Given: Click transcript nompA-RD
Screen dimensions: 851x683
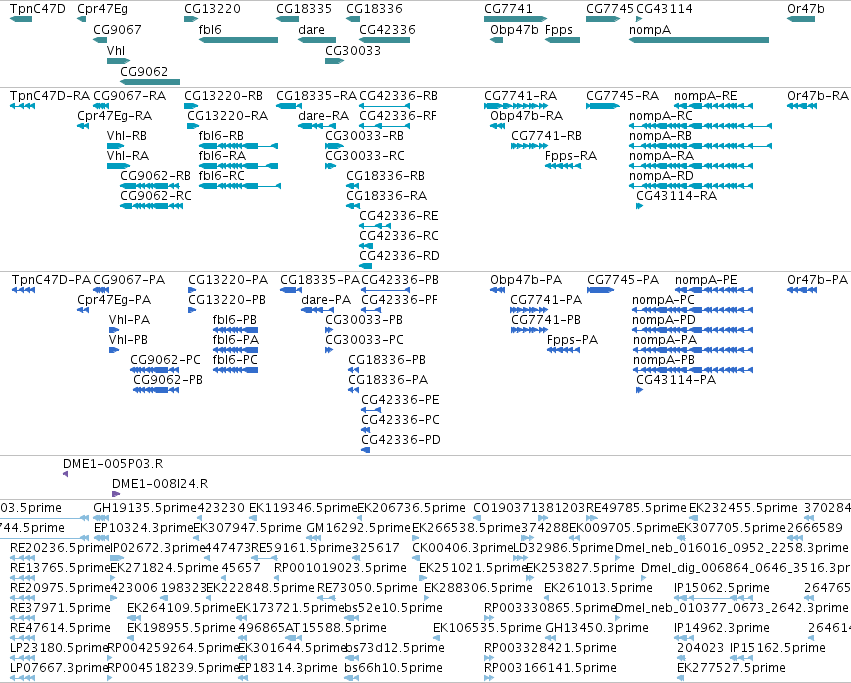Looking at the screenshot, I should [661, 176].
